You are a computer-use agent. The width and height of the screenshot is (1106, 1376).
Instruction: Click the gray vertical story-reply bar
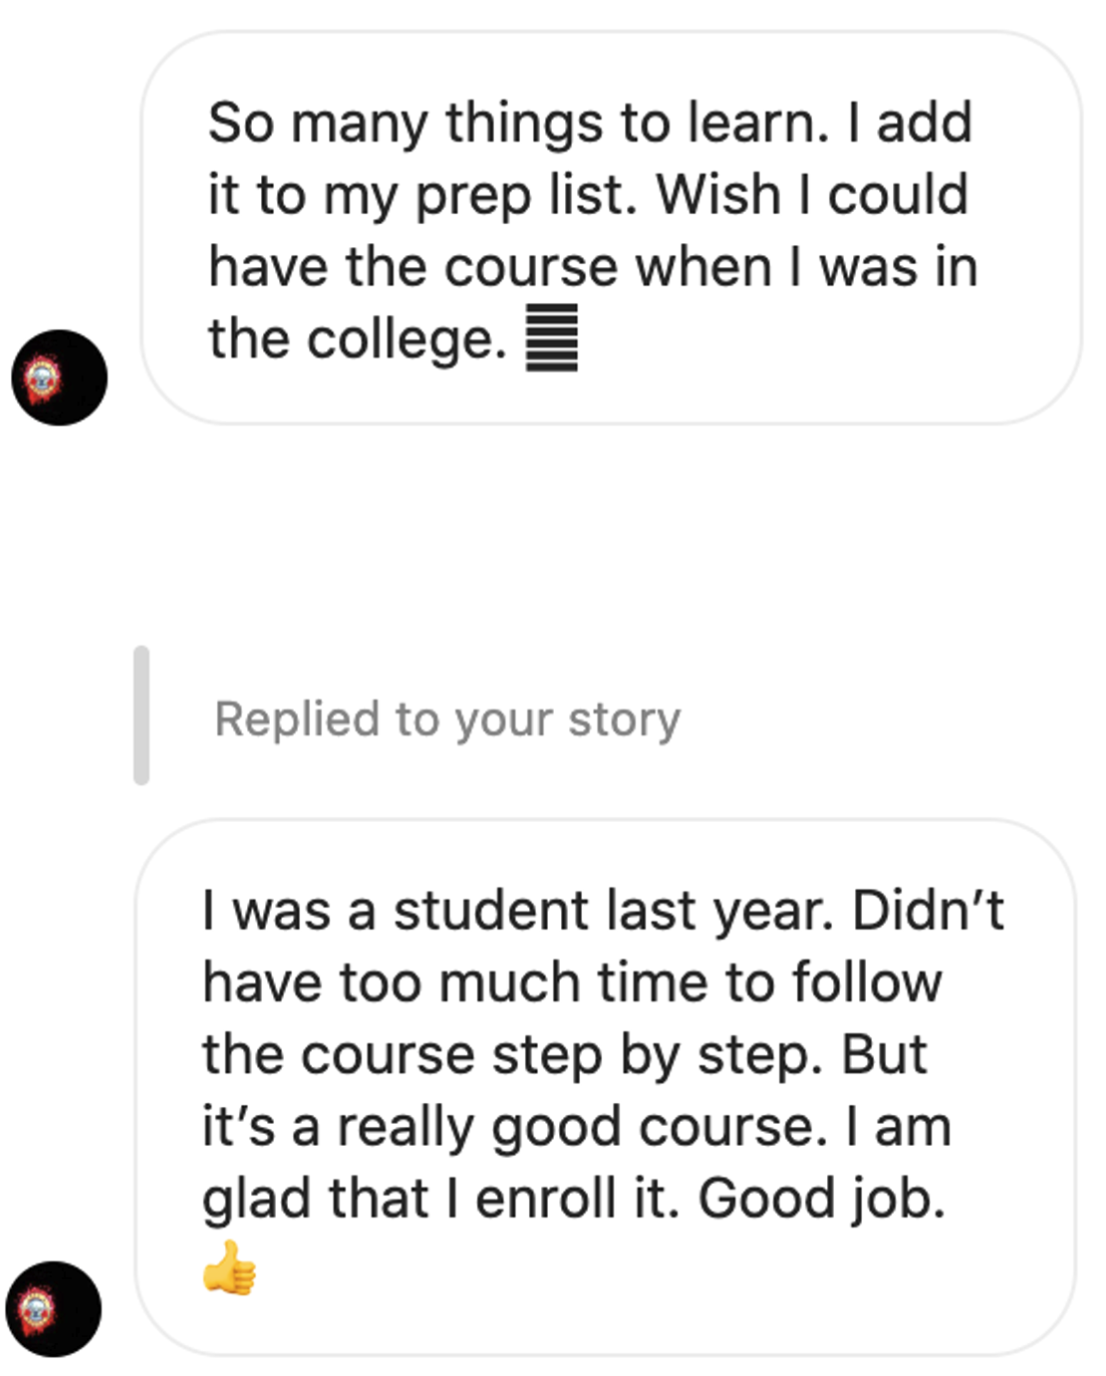point(141,715)
